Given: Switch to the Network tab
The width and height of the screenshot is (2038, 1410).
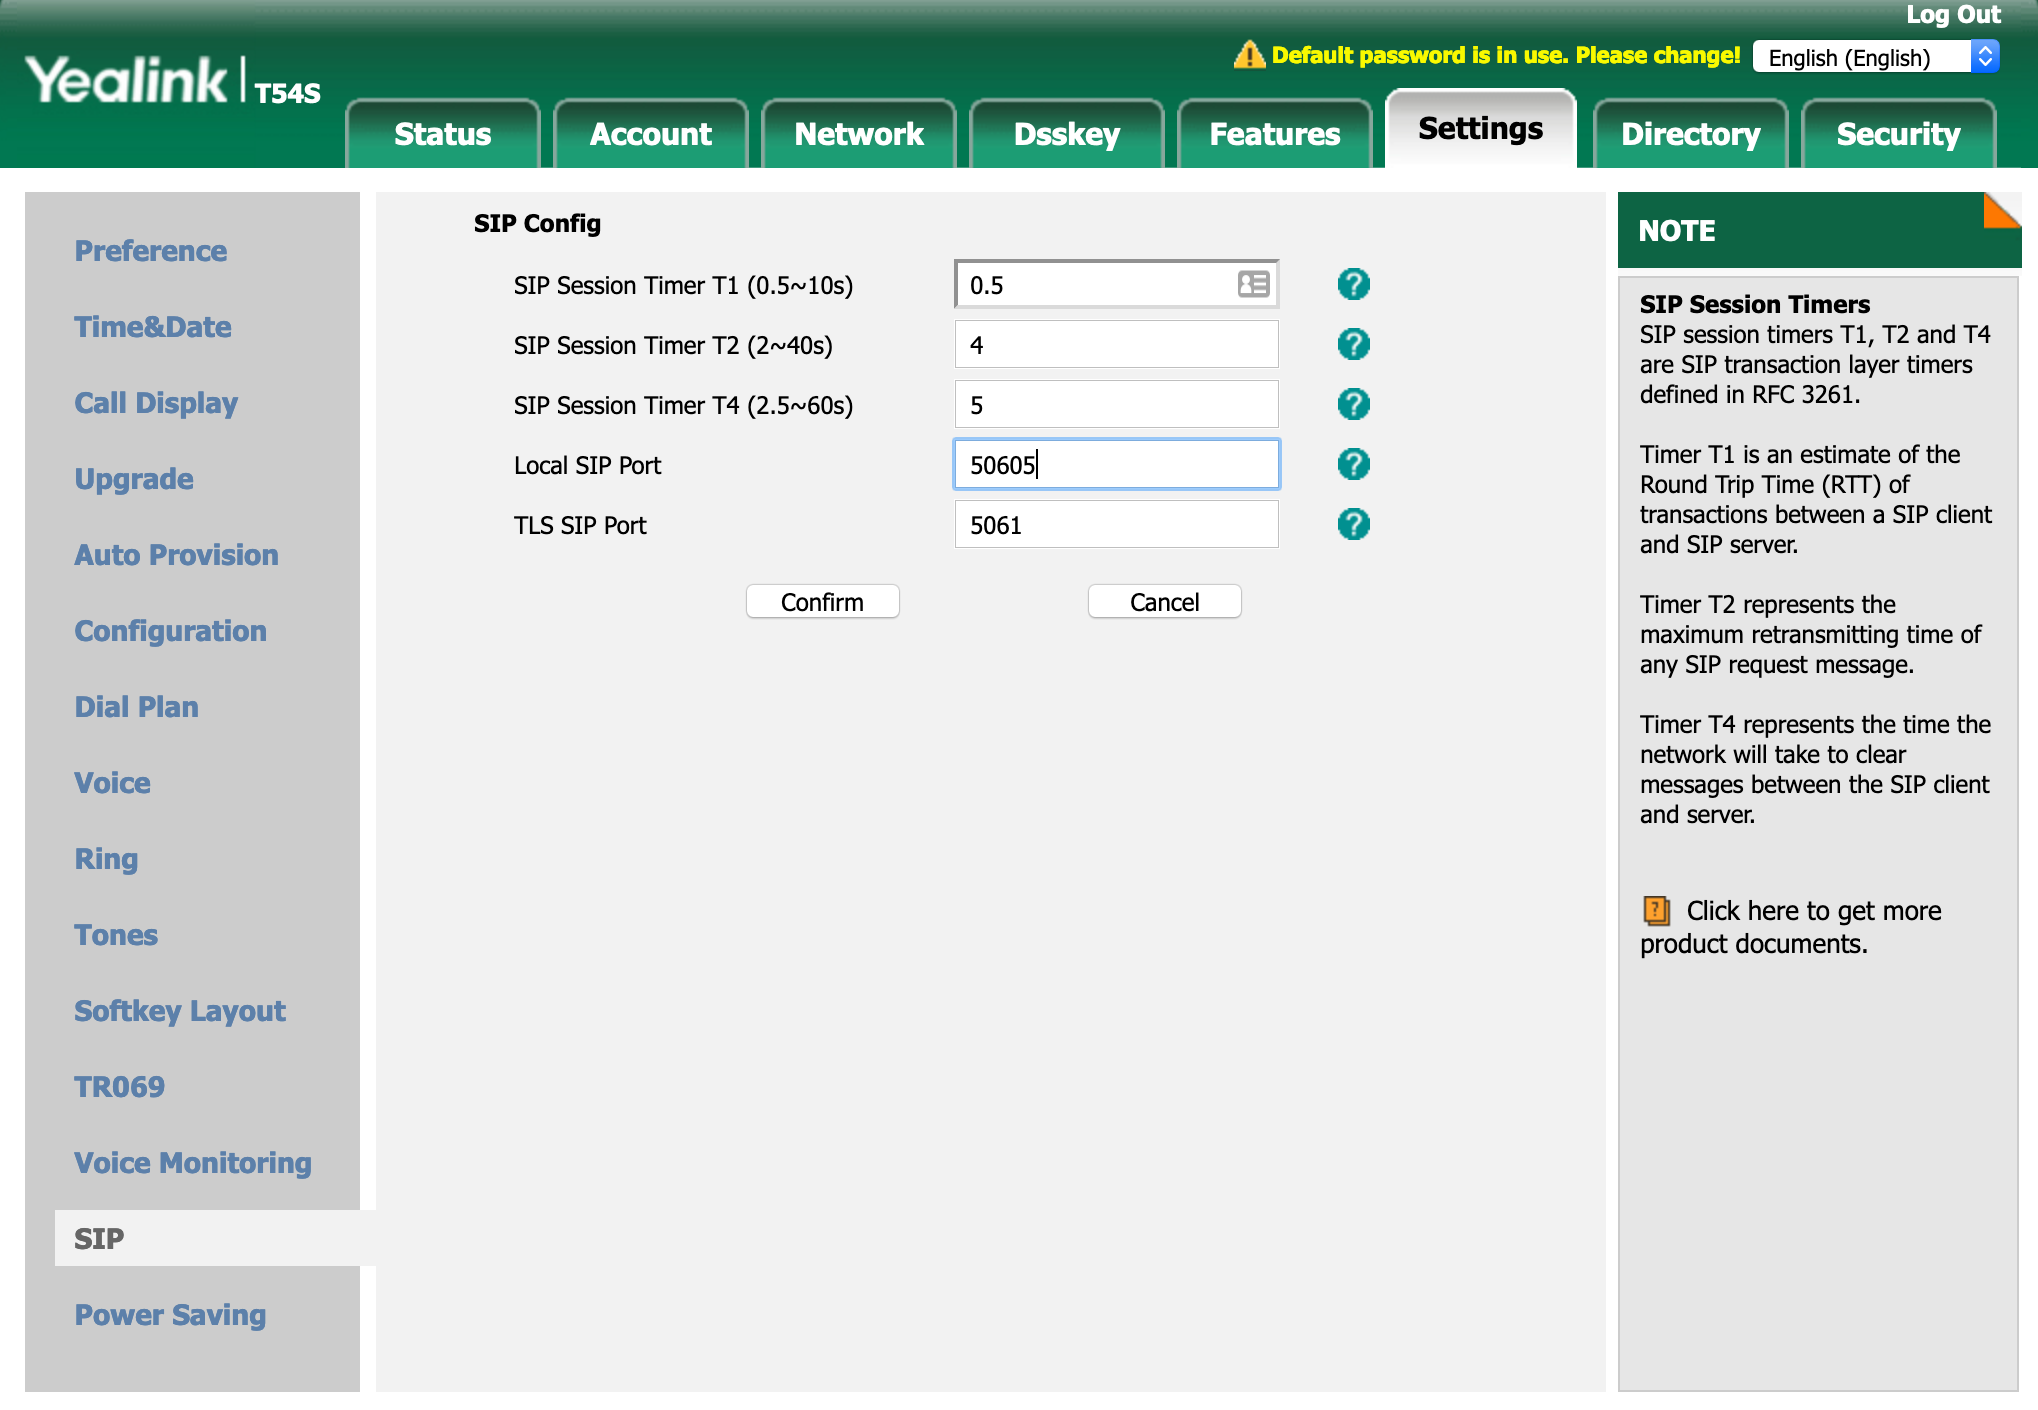Looking at the screenshot, I should point(858,134).
